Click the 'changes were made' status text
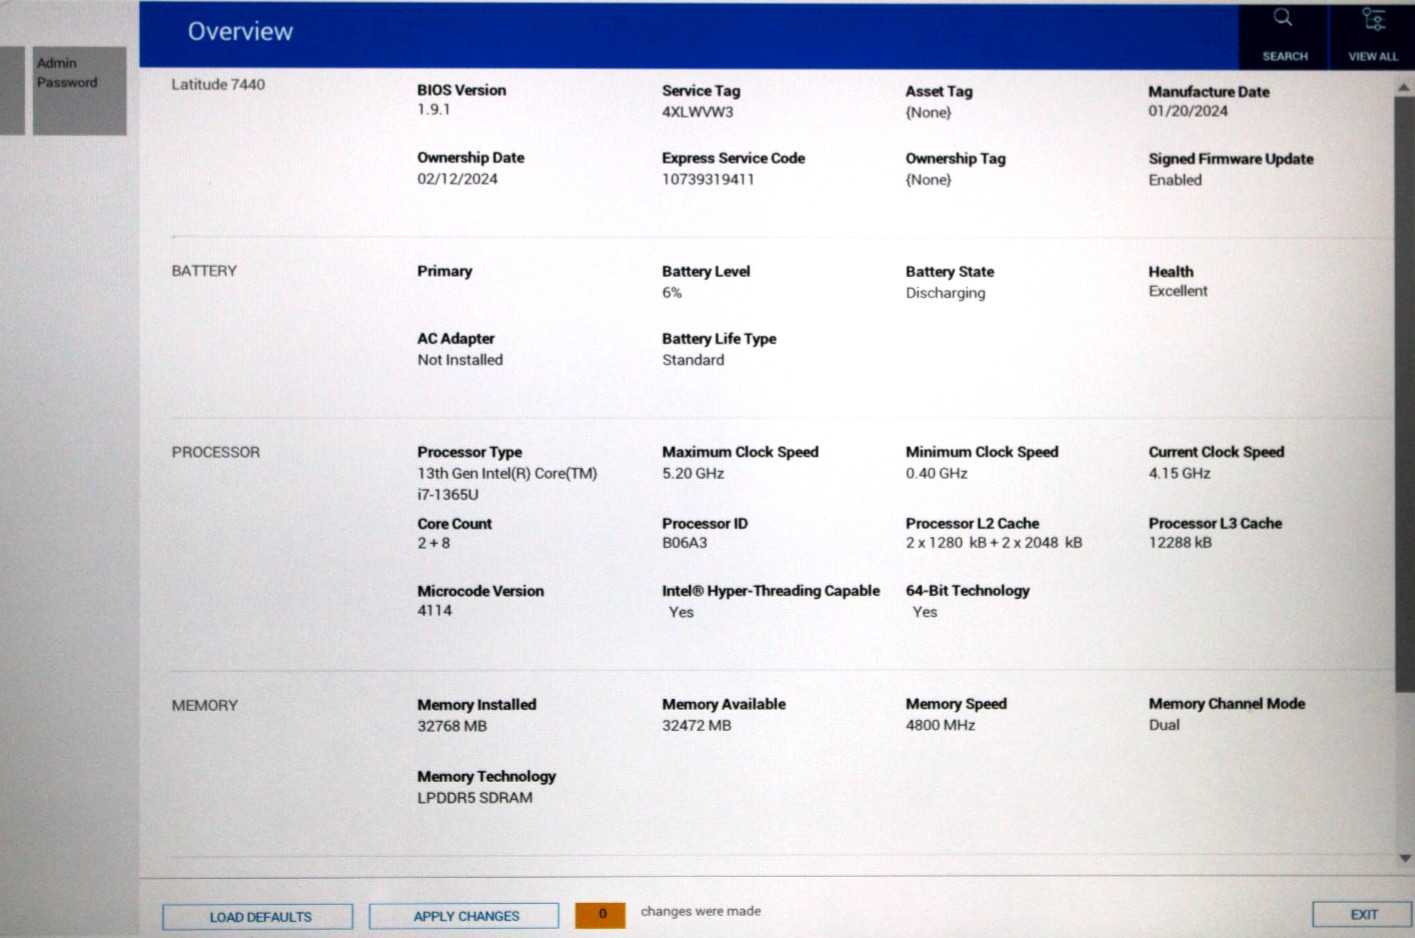 pyautogui.click(x=701, y=911)
